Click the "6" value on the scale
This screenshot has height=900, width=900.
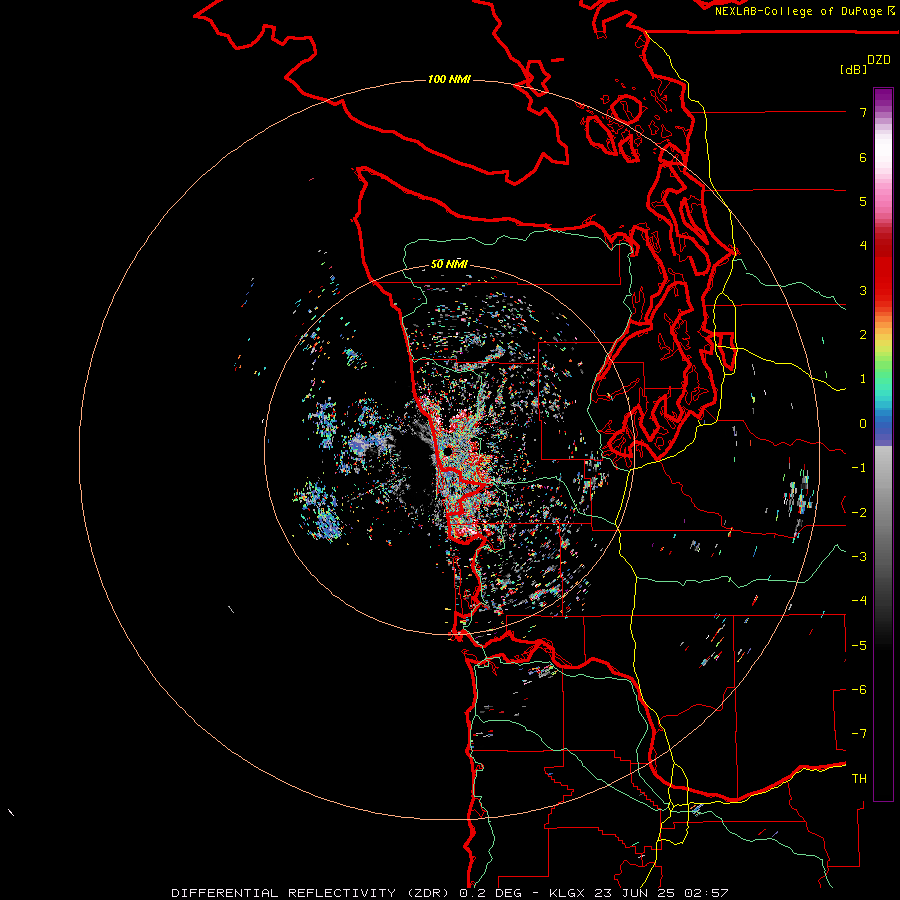[x=863, y=157]
